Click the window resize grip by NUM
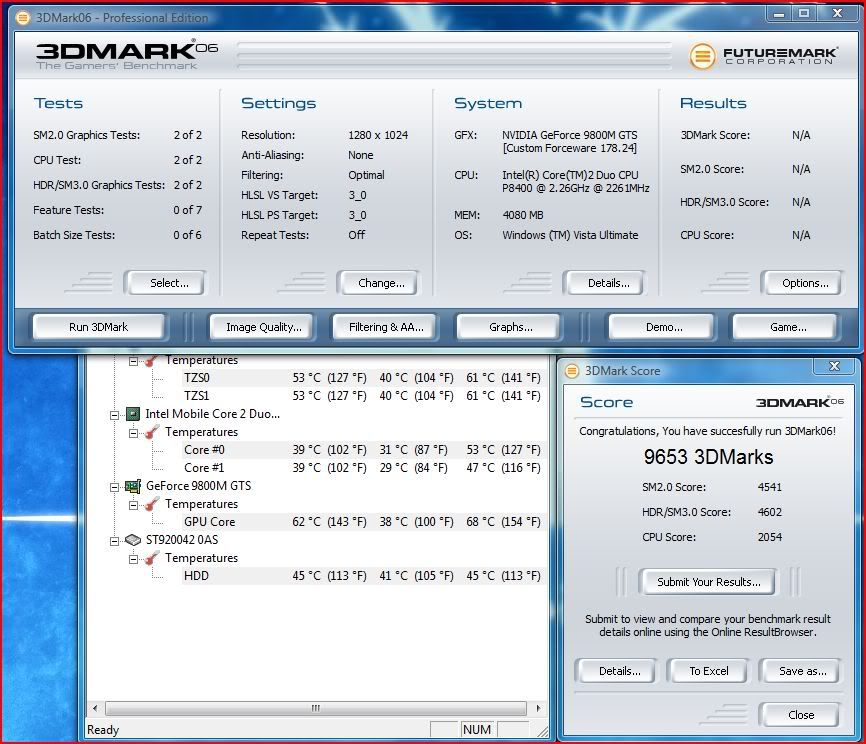The height and width of the screenshot is (744, 866). coord(542,731)
